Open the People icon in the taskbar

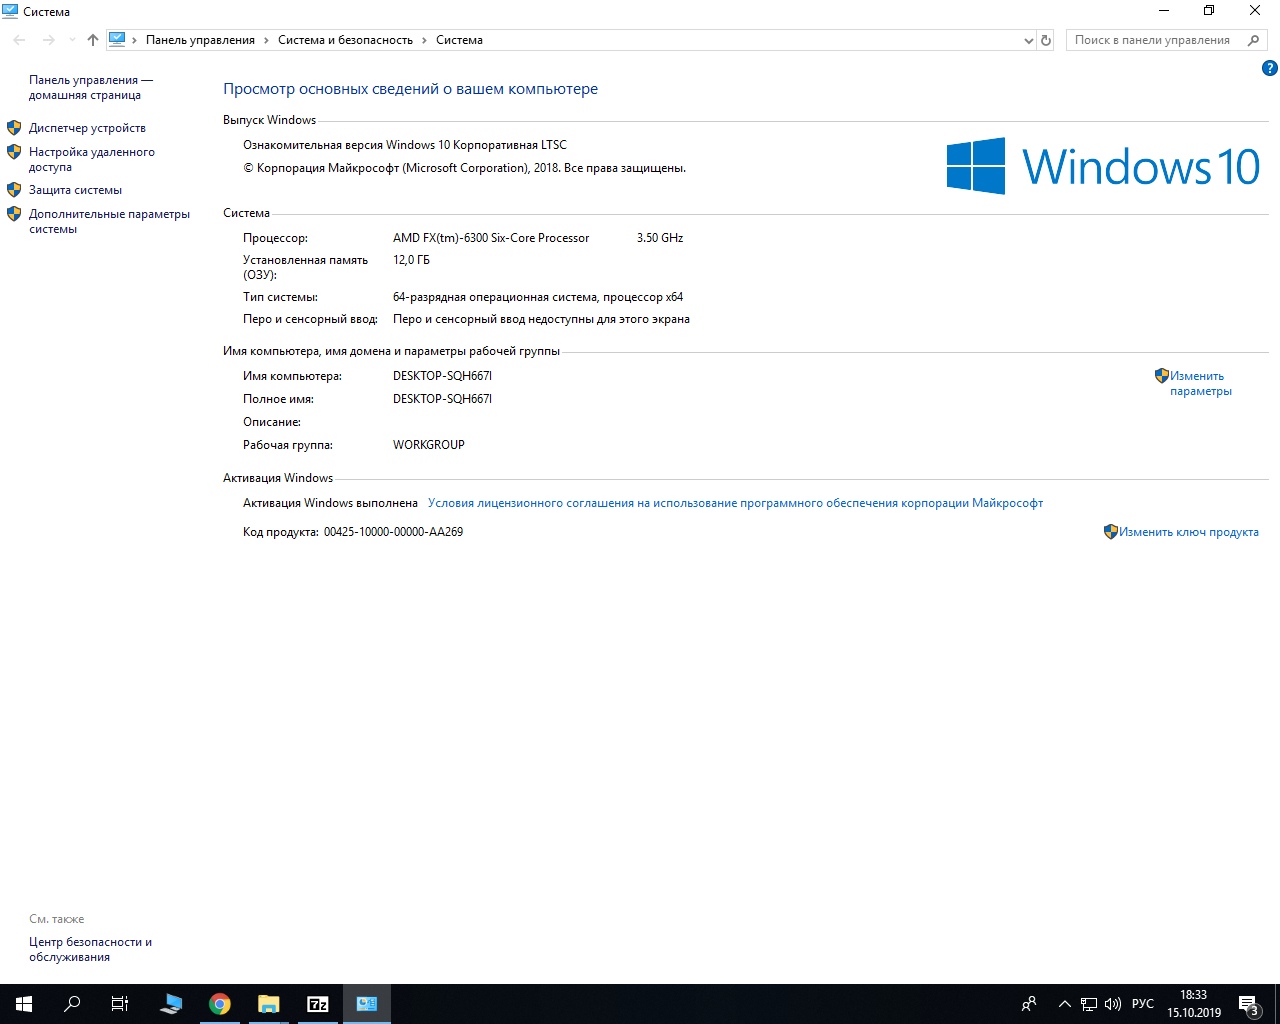click(1029, 1004)
